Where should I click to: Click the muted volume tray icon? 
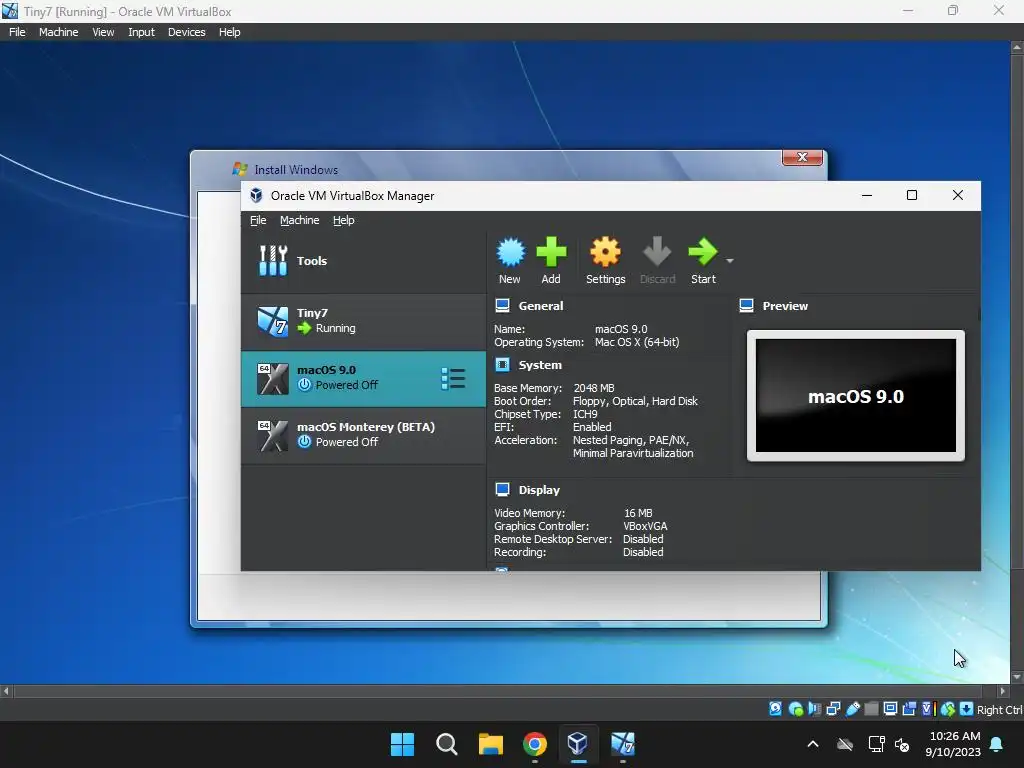(x=902, y=744)
